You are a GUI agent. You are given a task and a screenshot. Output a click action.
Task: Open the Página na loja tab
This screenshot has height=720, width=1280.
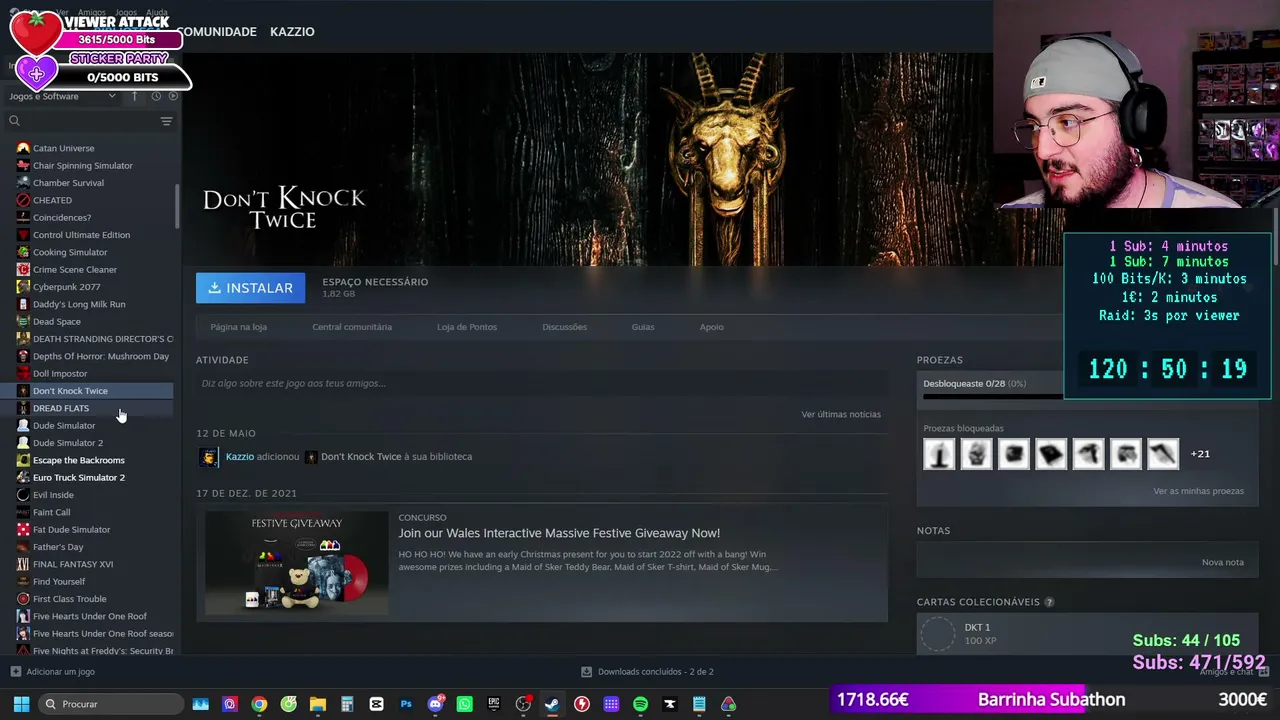[x=239, y=327]
